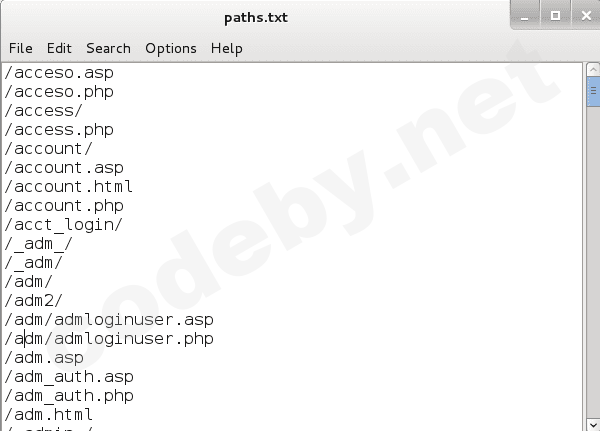Set cursor on /adm_auth.php line
The height and width of the screenshot is (431, 600).
tap(69, 396)
